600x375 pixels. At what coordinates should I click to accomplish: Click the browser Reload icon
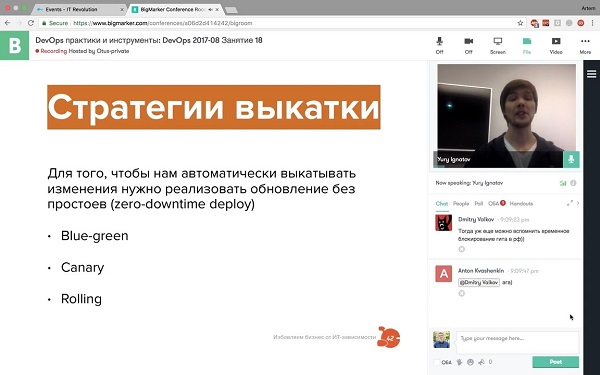click(x=31, y=23)
